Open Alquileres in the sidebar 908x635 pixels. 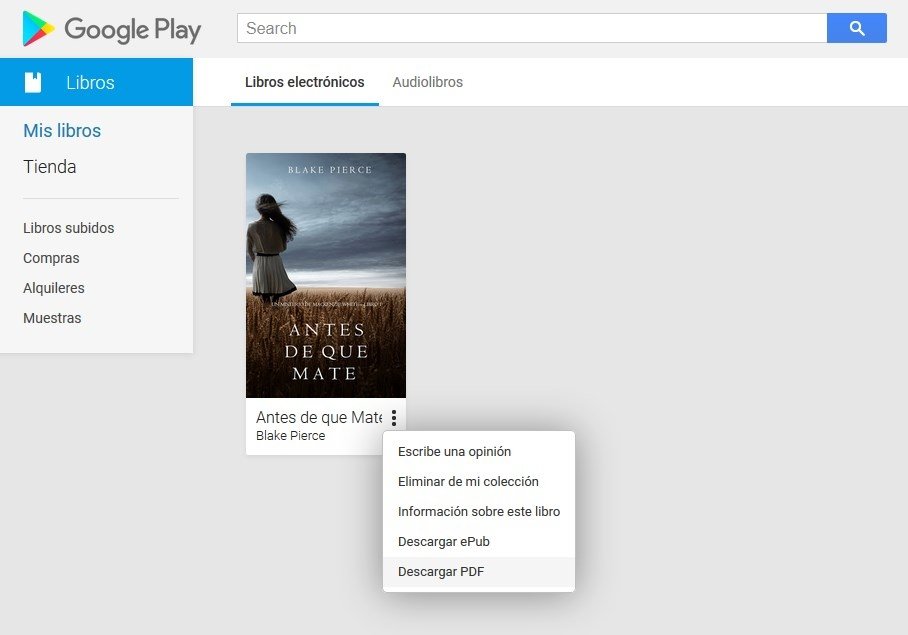(54, 288)
